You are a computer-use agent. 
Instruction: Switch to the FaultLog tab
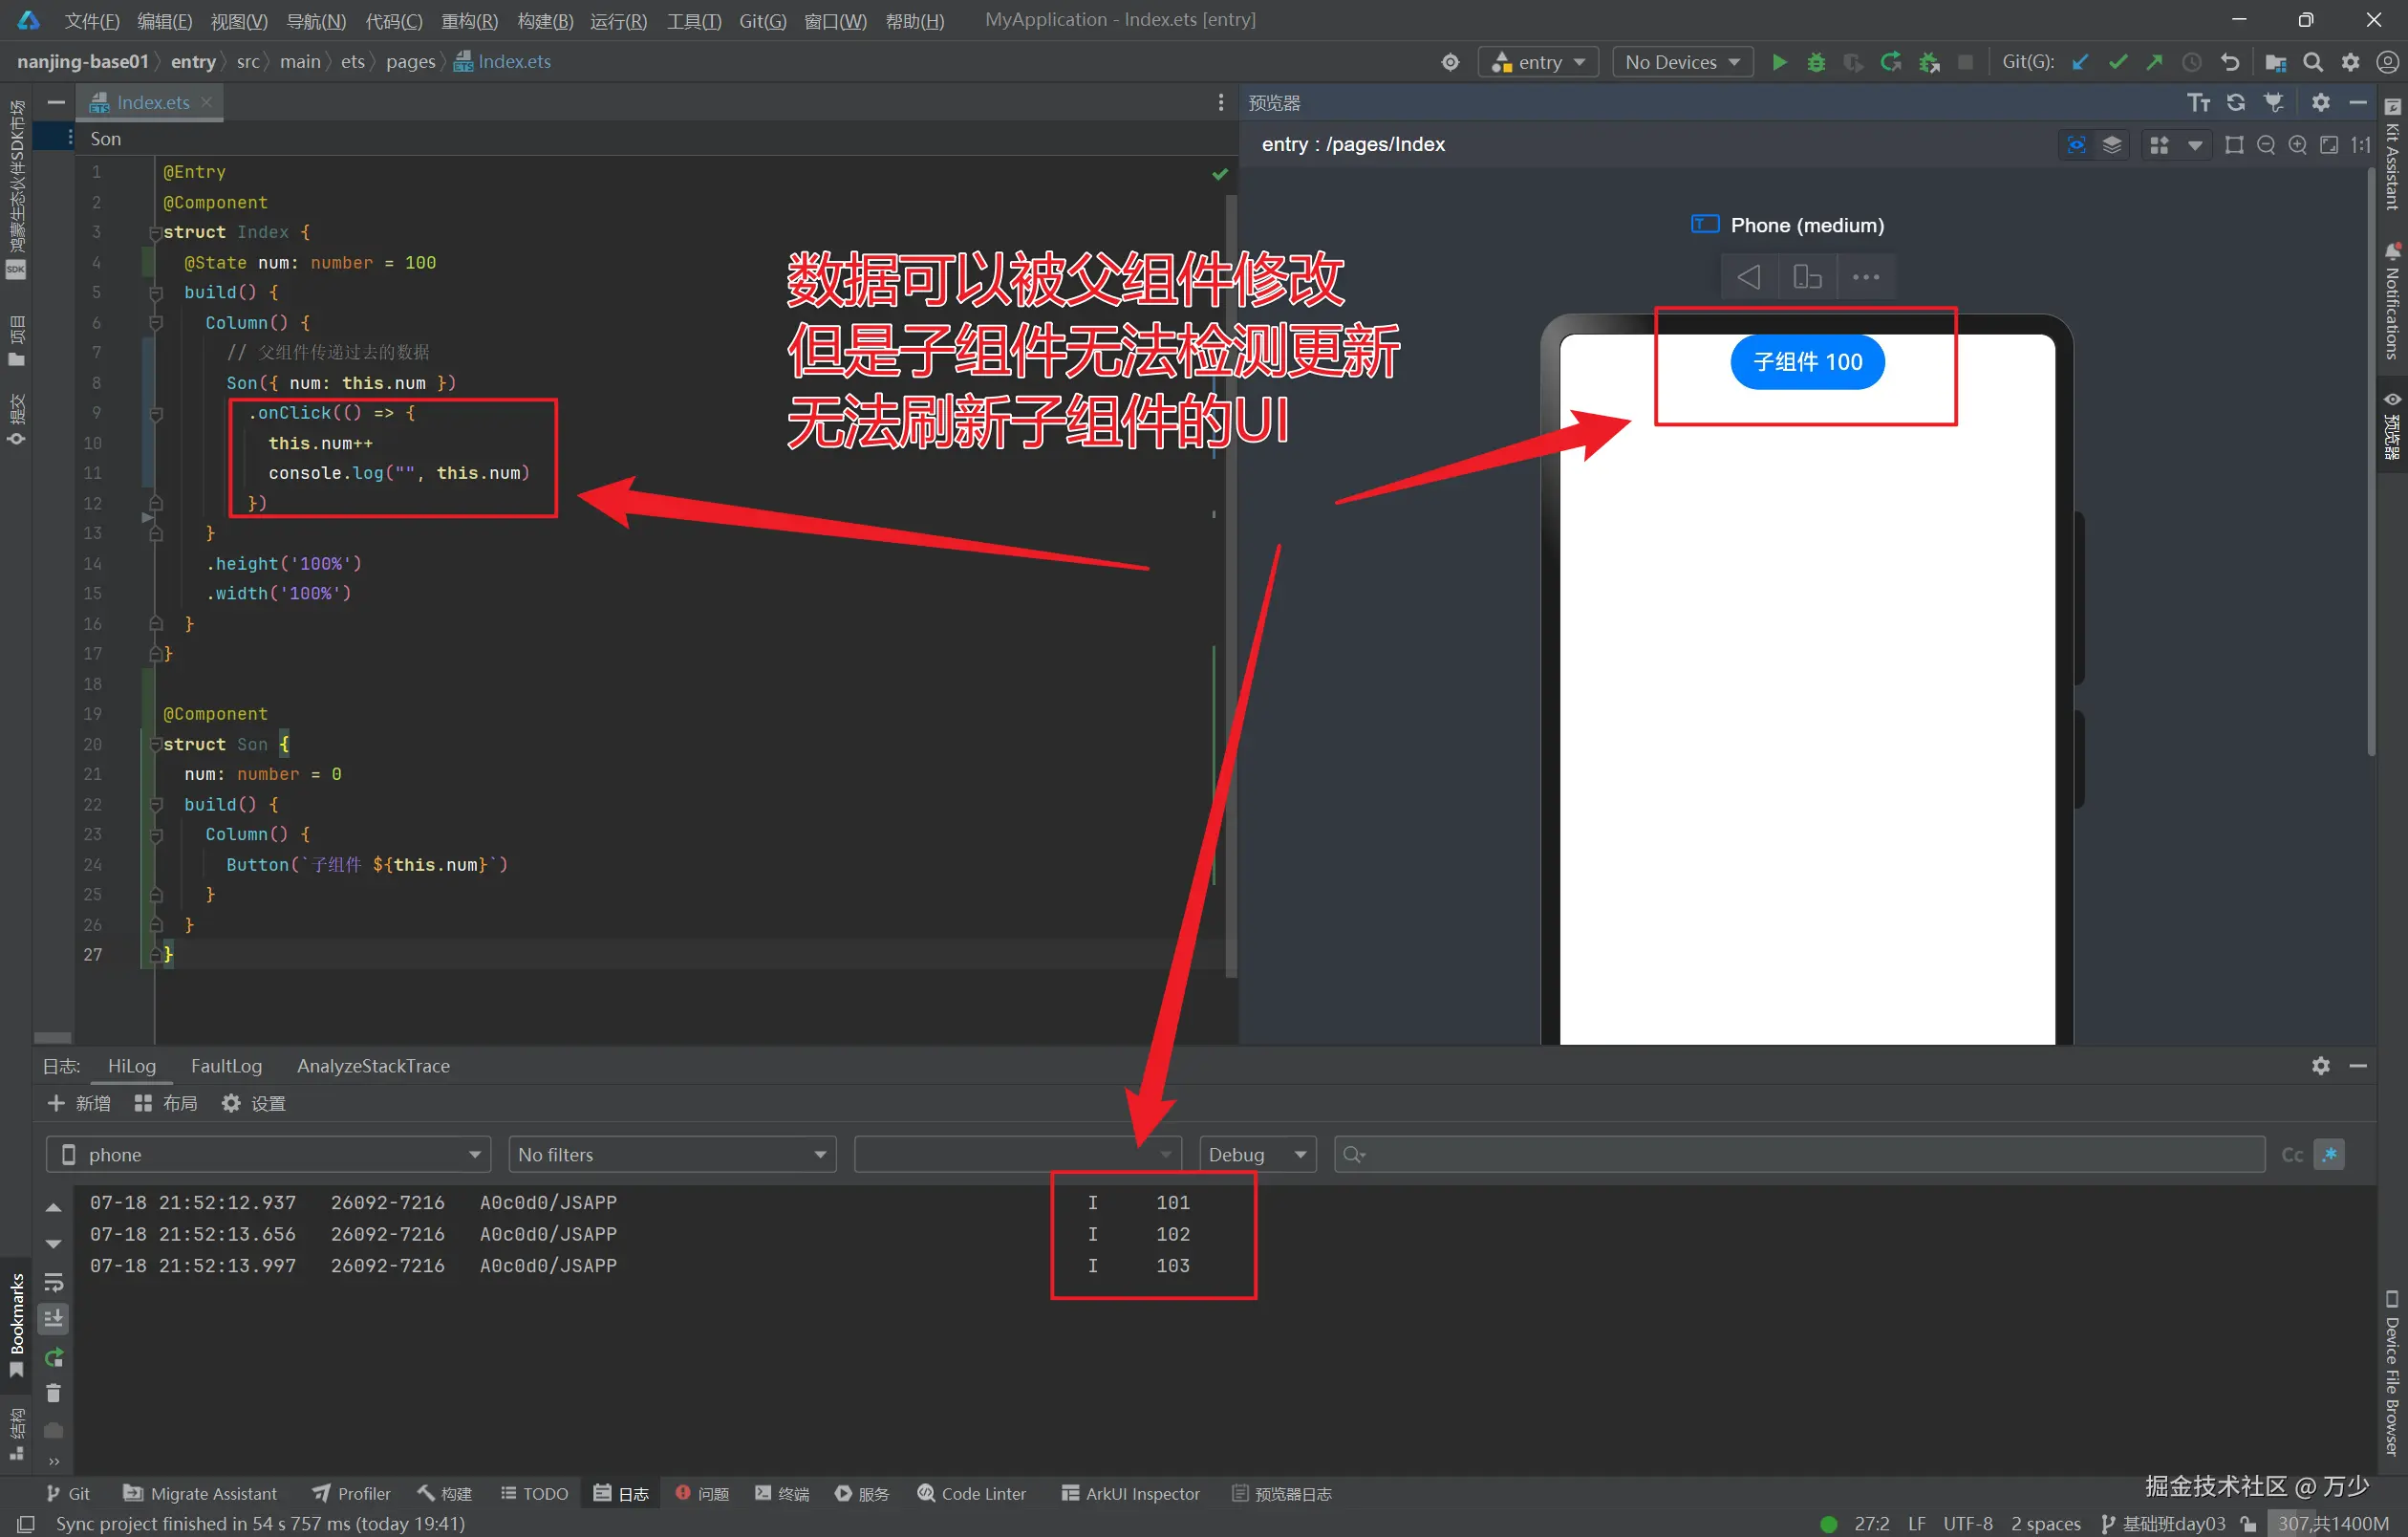(226, 1066)
